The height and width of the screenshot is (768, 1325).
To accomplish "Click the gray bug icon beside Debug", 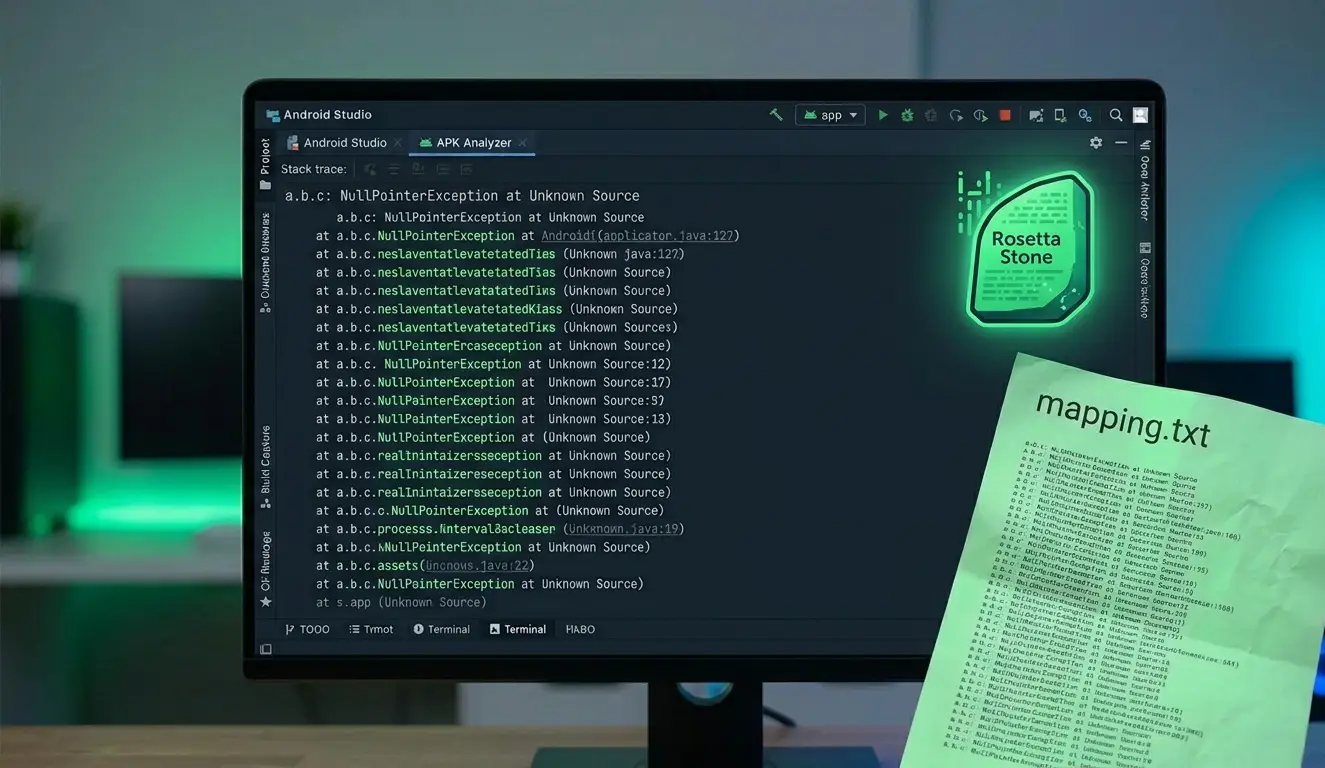I will point(931,115).
